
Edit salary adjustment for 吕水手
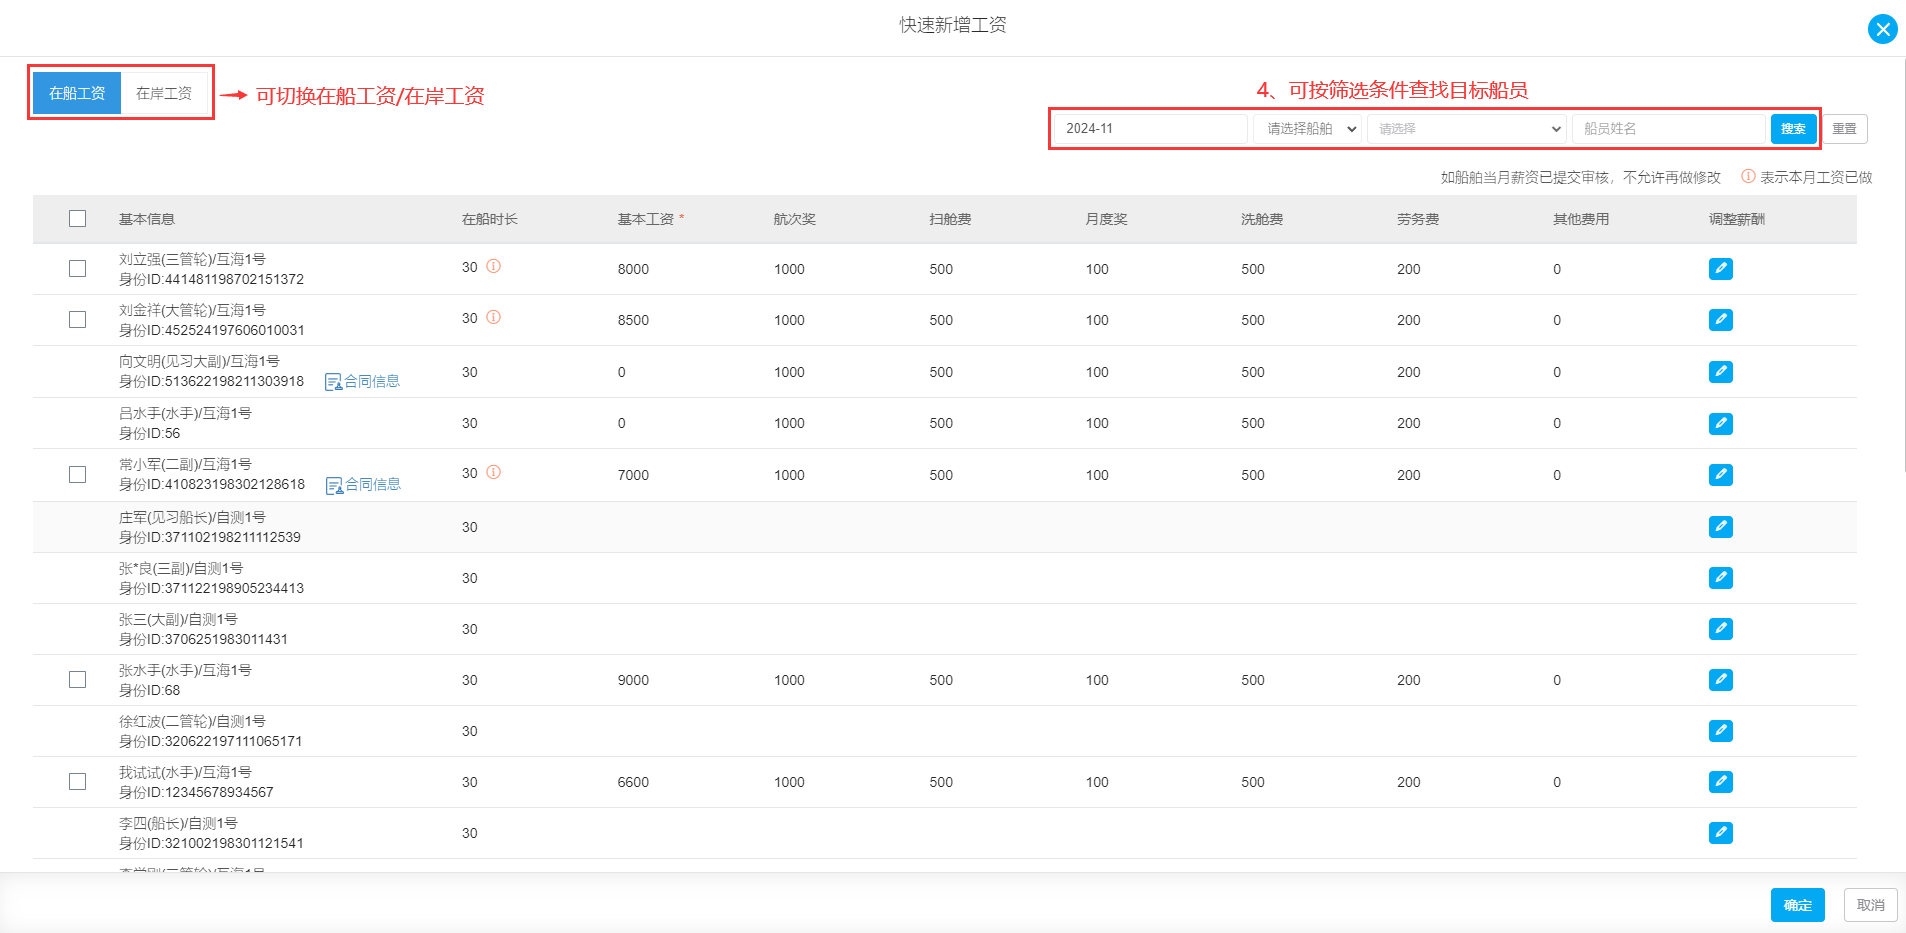(x=1720, y=423)
